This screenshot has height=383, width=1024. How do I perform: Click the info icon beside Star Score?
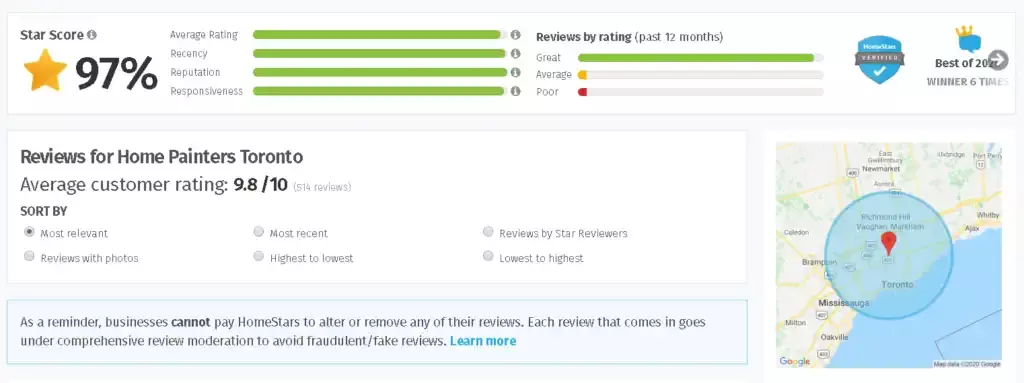[92, 35]
